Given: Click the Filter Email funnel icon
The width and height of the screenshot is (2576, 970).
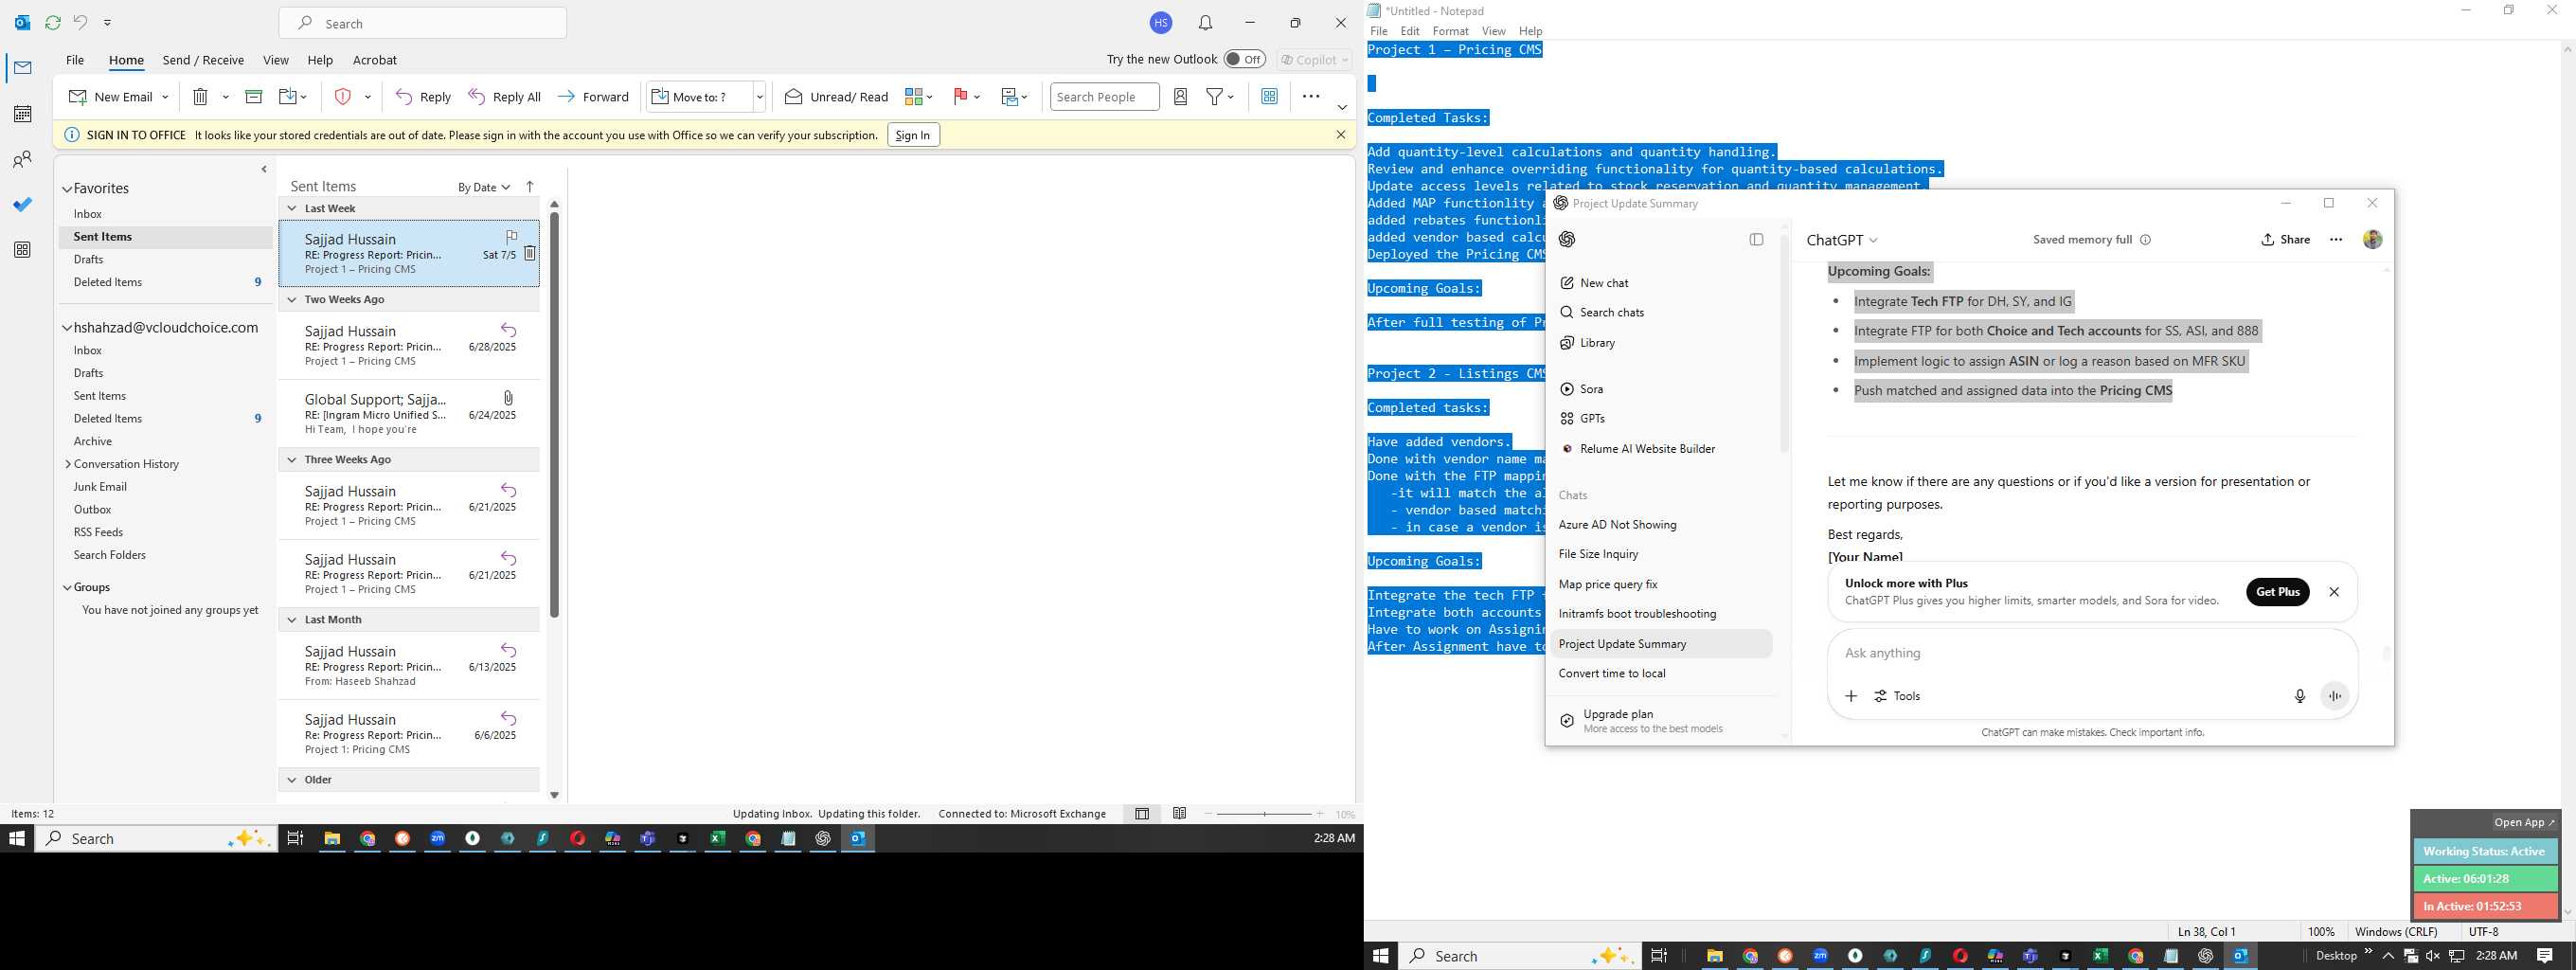Looking at the screenshot, I should [1215, 97].
